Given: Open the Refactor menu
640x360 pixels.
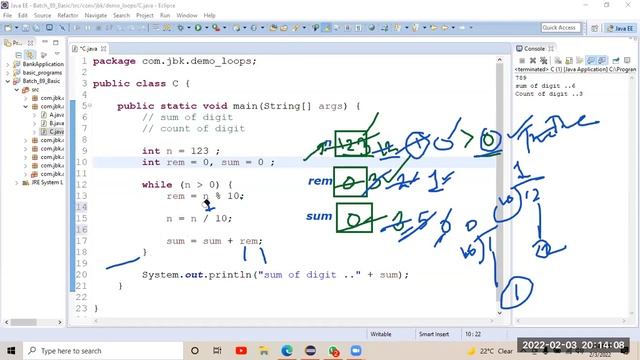Looking at the screenshot, I should 68,15.
